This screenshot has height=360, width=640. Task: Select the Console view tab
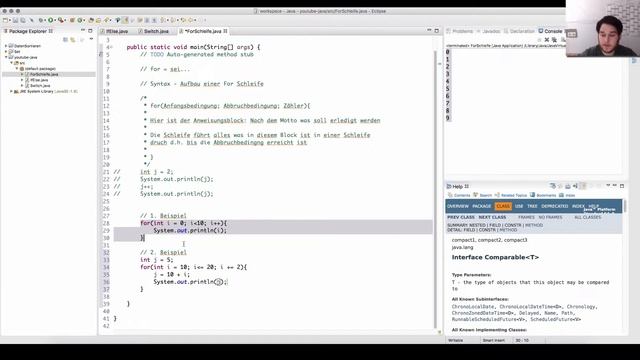click(550, 31)
